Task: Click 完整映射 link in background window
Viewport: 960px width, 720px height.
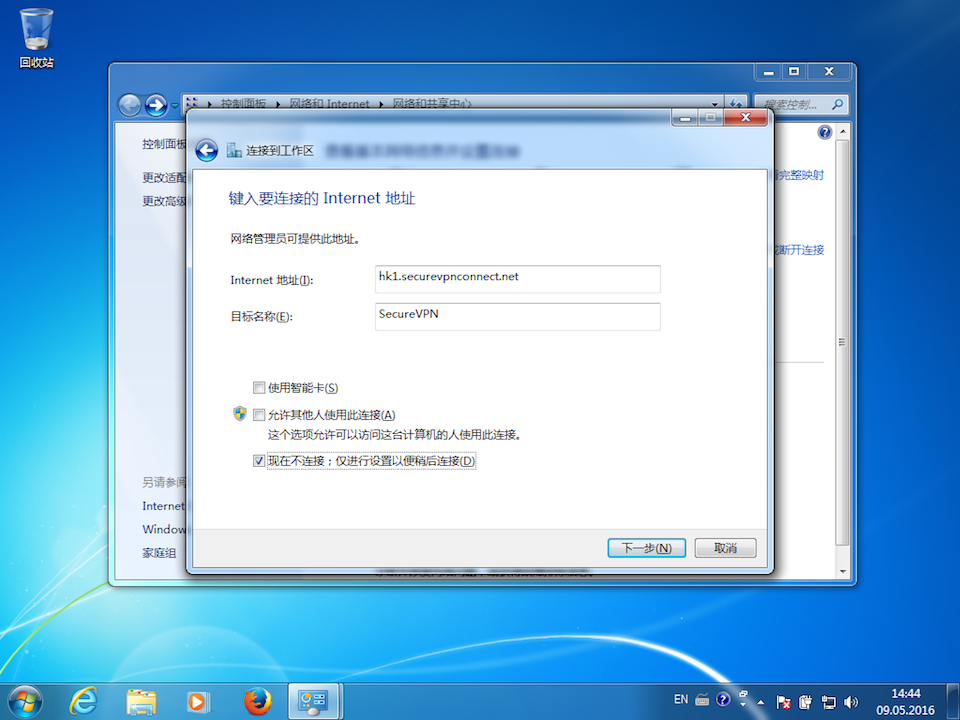Action: (x=800, y=175)
